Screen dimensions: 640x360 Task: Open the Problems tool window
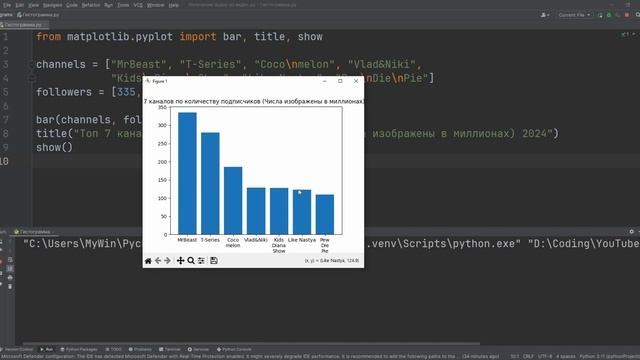pyautogui.click(x=140, y=349)
